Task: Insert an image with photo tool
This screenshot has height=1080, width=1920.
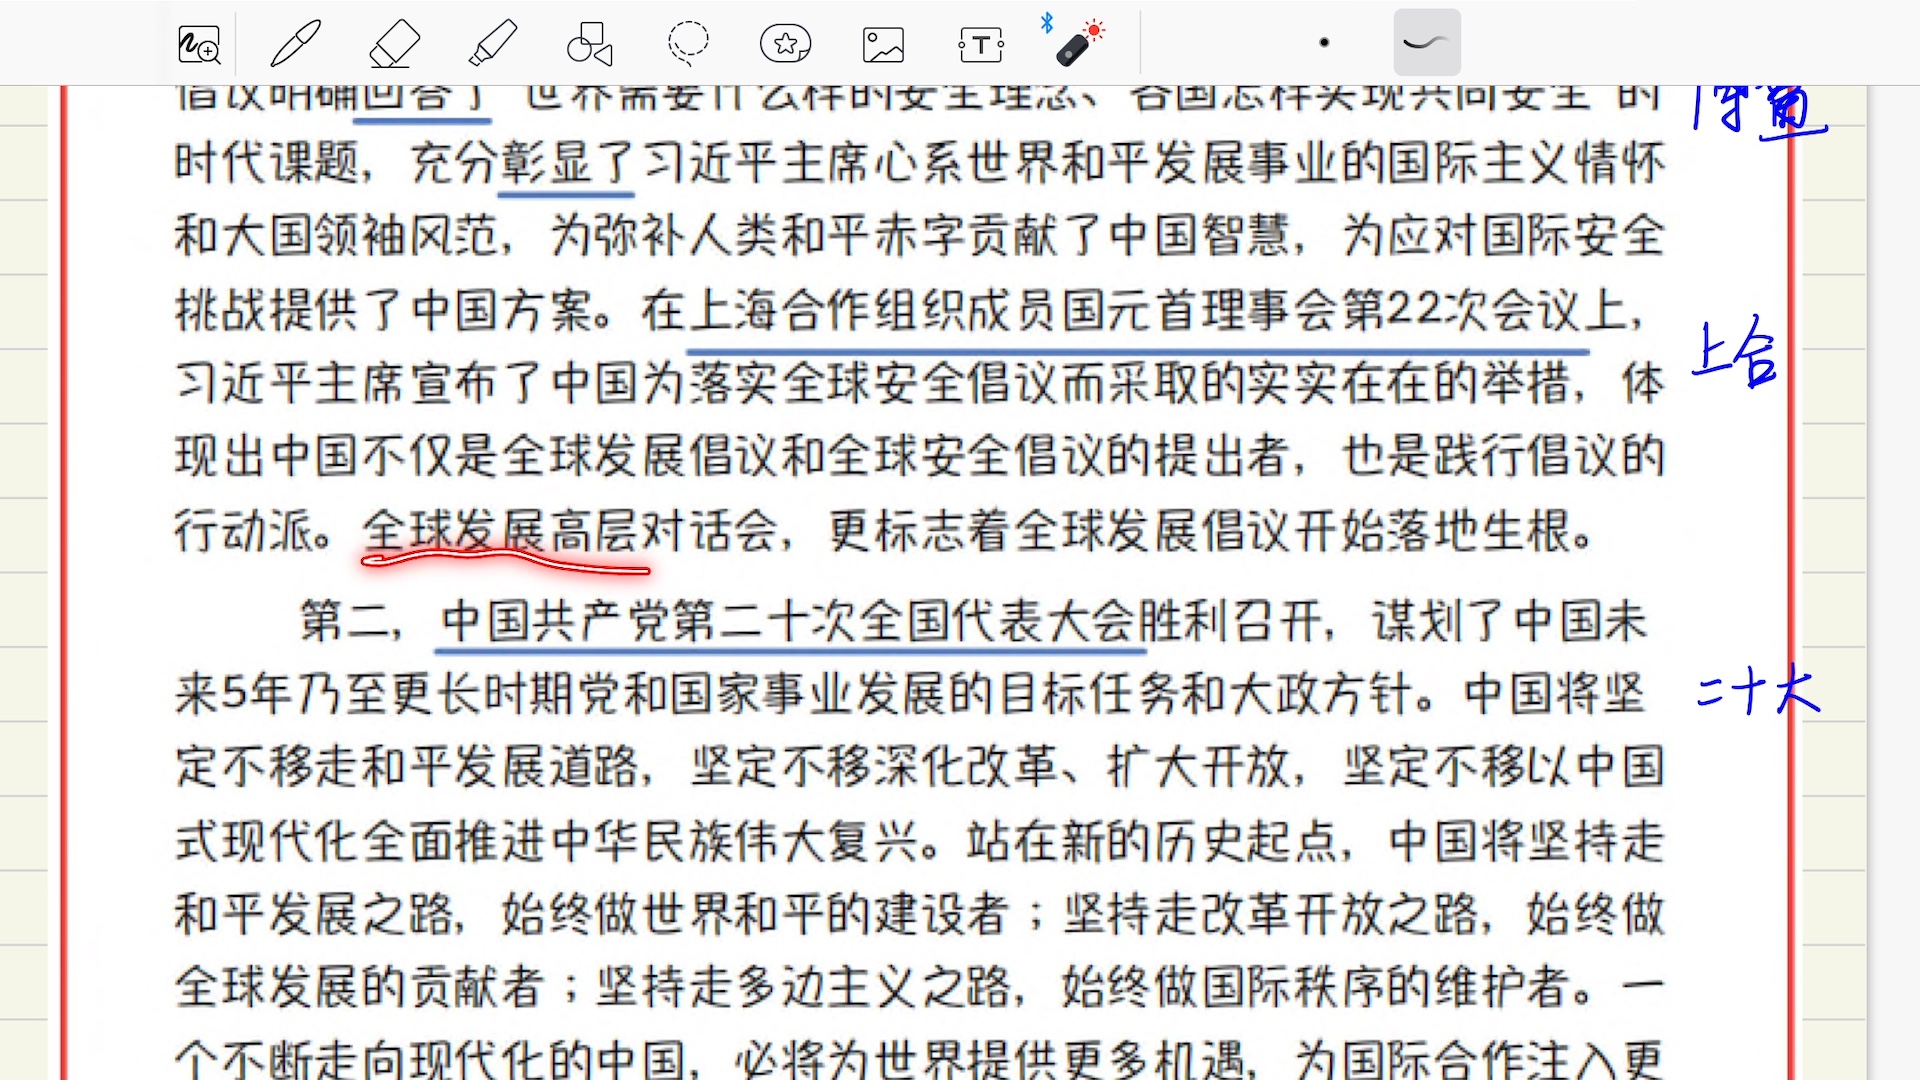Action: (883, 45)
